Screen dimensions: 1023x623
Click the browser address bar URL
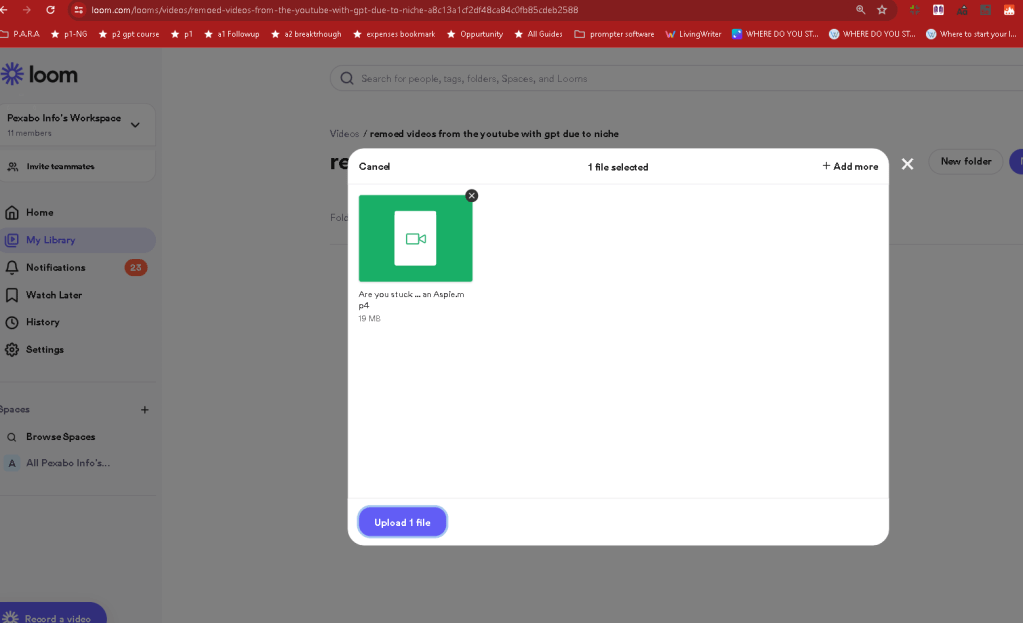click(334, 10)
